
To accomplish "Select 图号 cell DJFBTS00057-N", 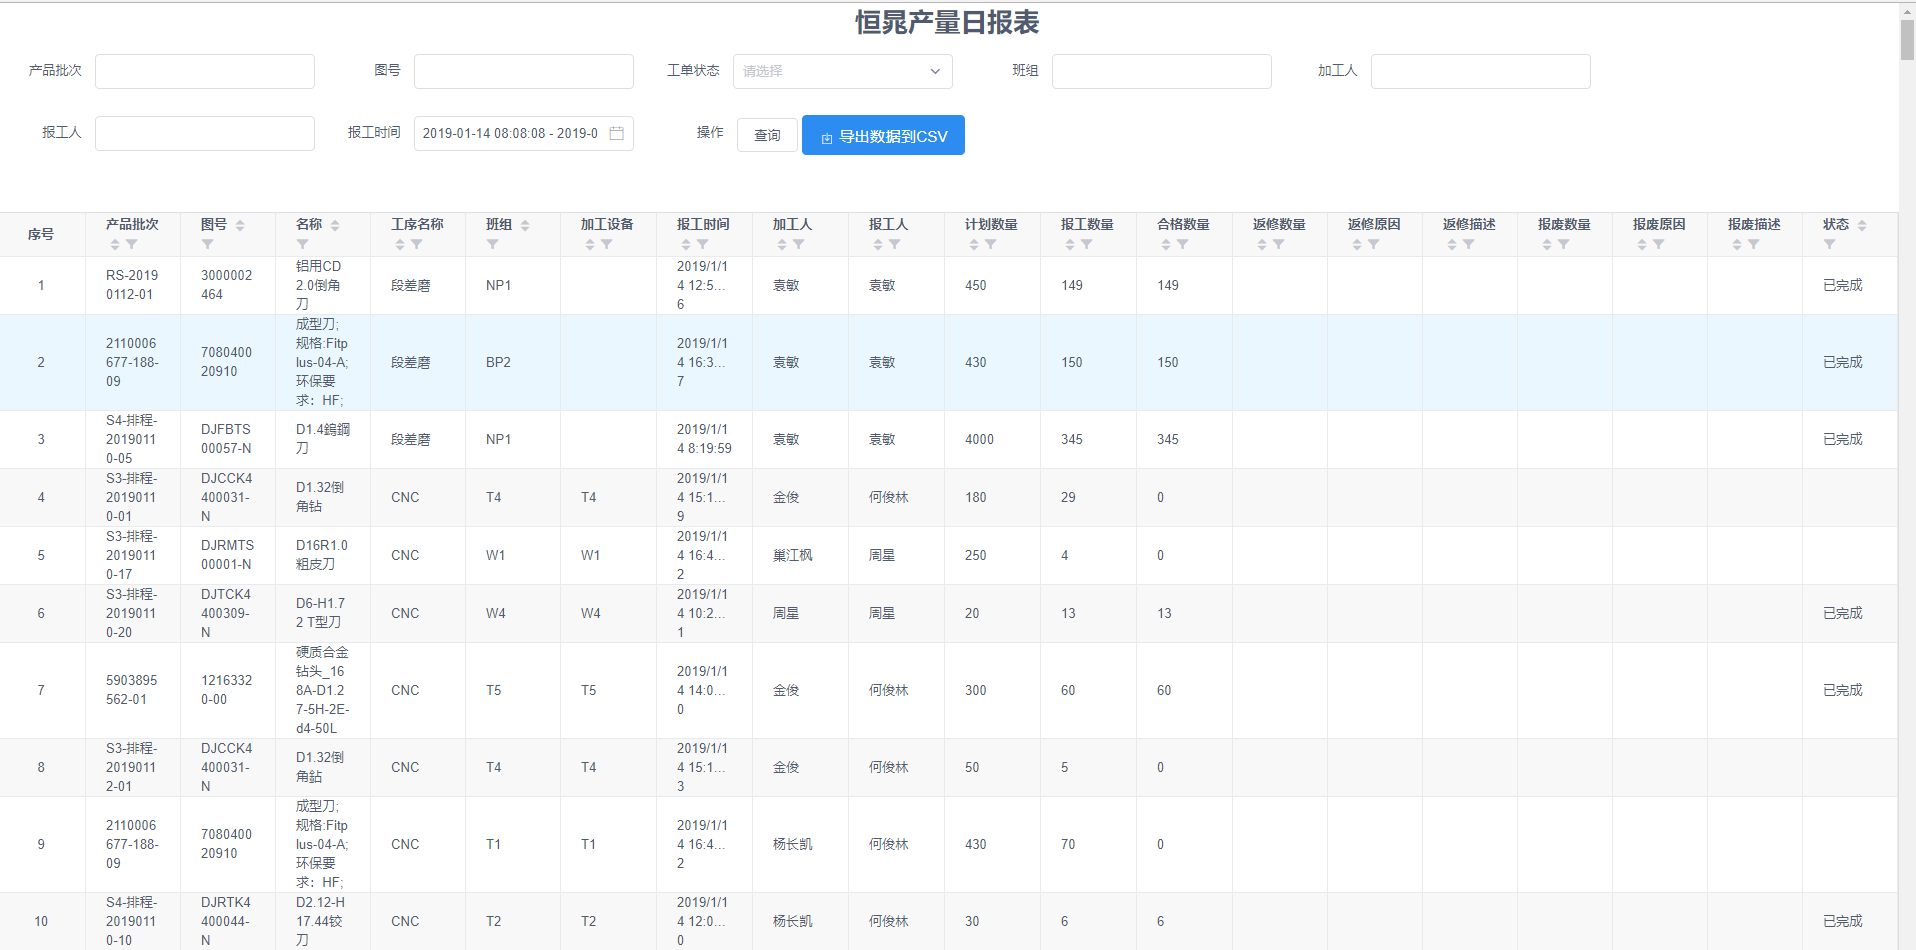I will click(x=227, y=439).
